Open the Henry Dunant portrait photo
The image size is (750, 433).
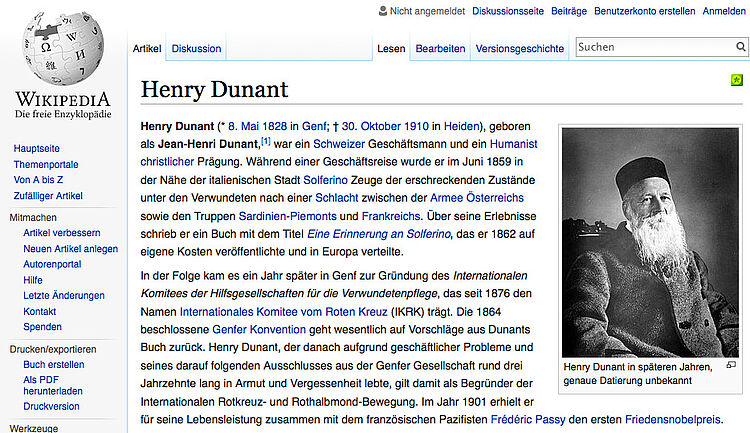tap(650, 242)
